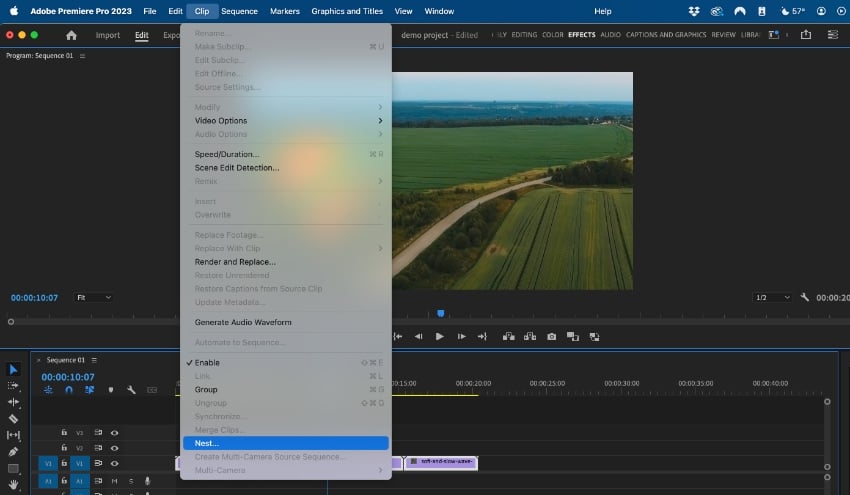Image resolution: width=850 pixels, height=495 pixels.
Task: Play the program monitor
Action: click(x=440, y=337)
